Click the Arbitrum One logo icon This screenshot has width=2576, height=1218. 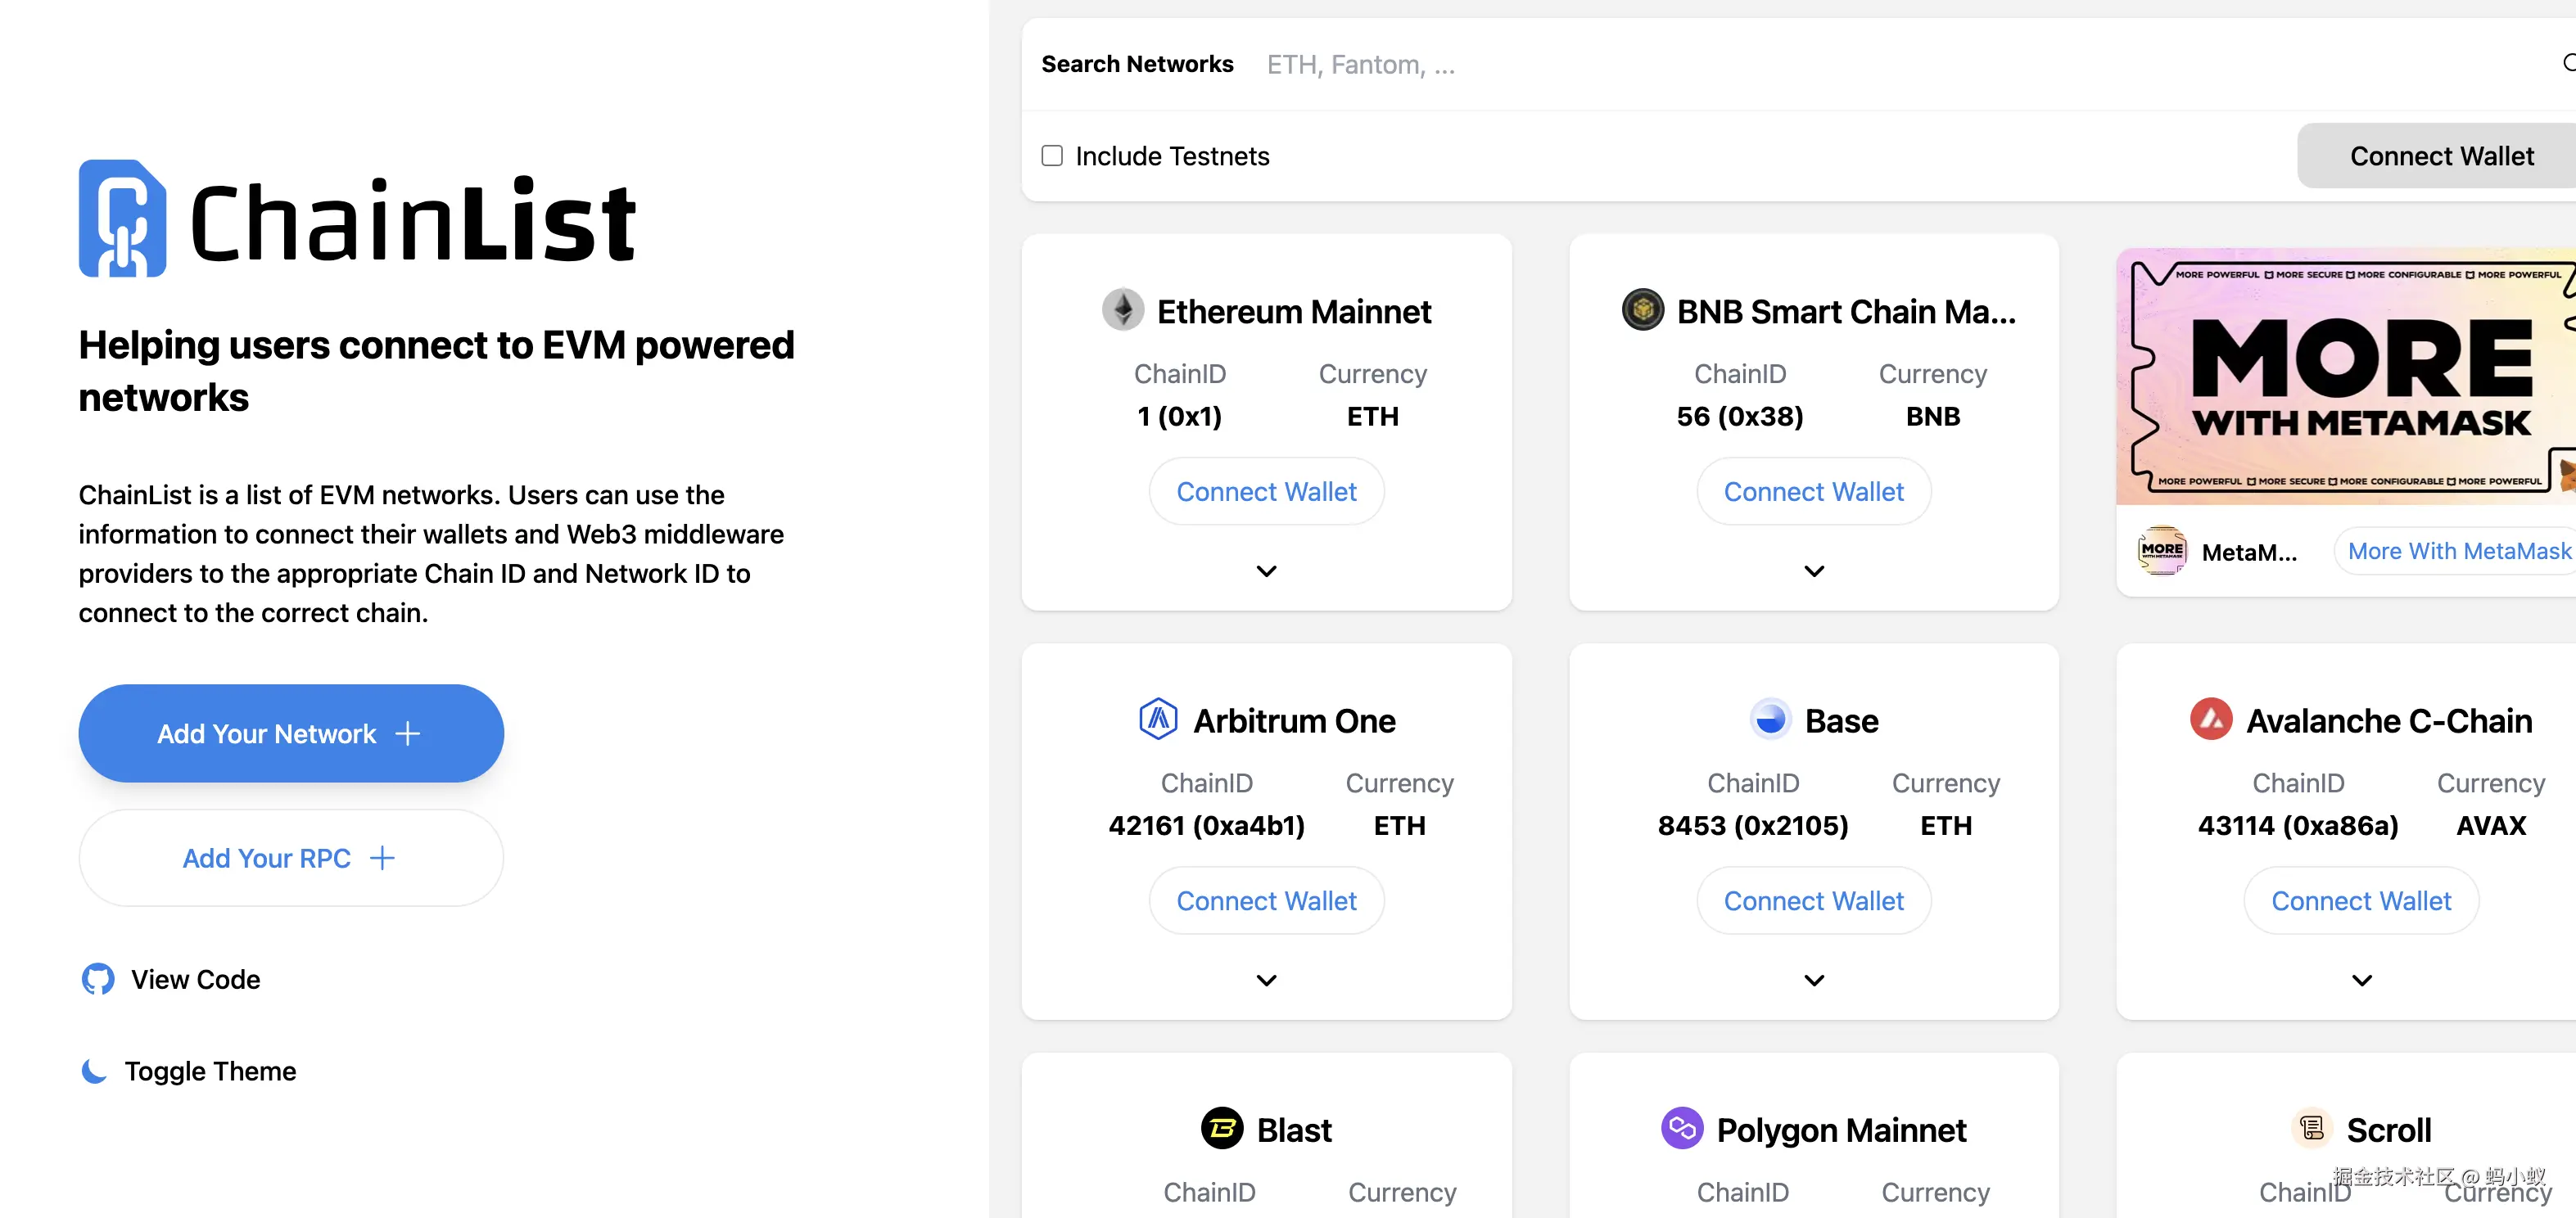(x=1158, y=719)
